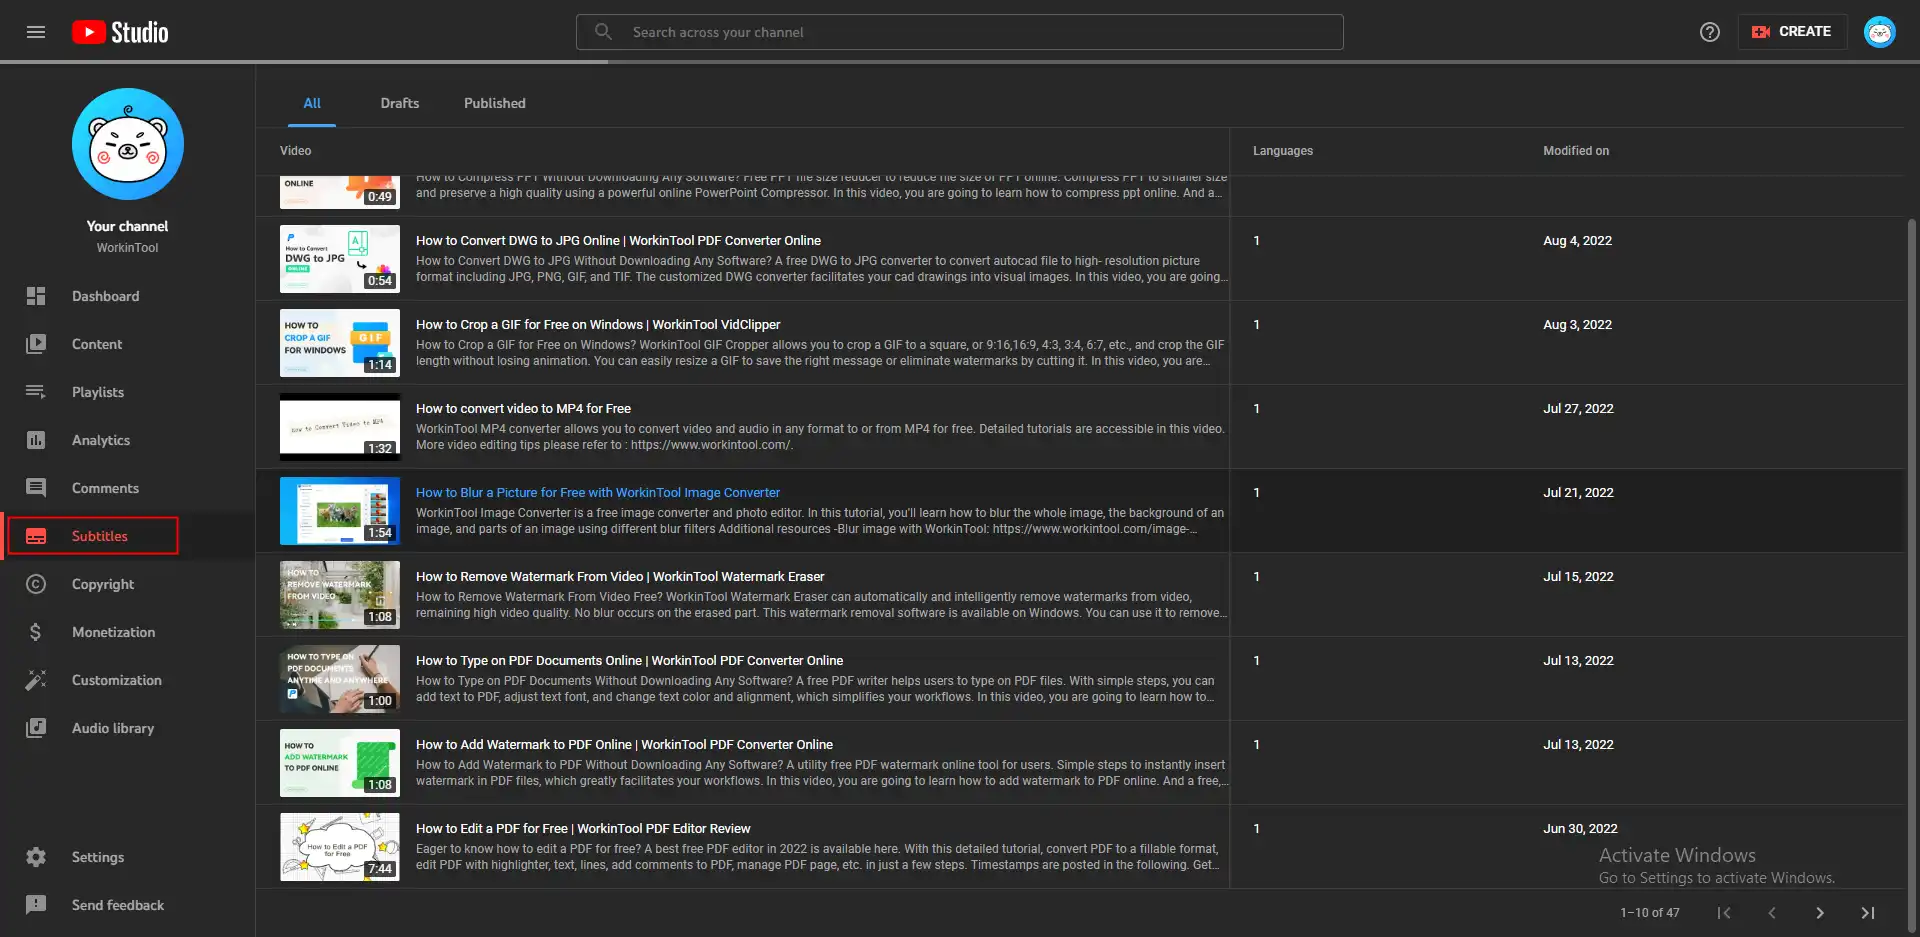Click the Comments icon in sidebar

[x=36, y=488]
